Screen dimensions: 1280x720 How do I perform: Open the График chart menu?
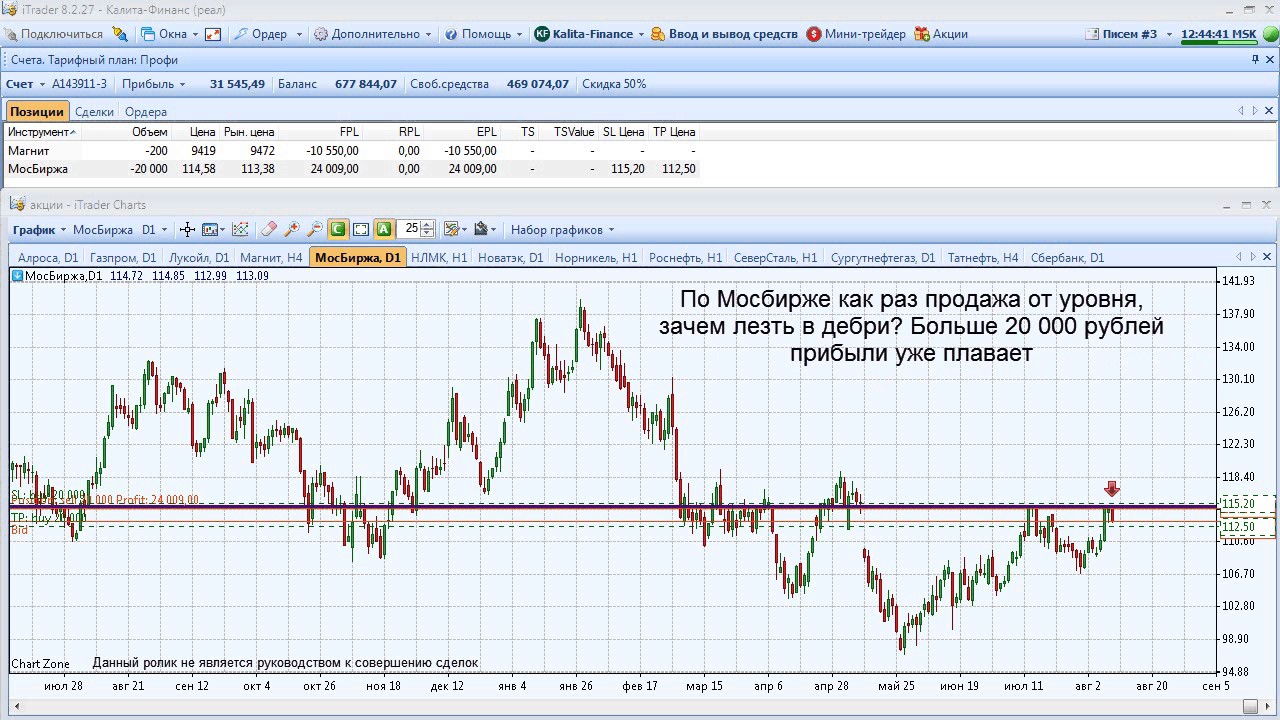coord(40,230)
